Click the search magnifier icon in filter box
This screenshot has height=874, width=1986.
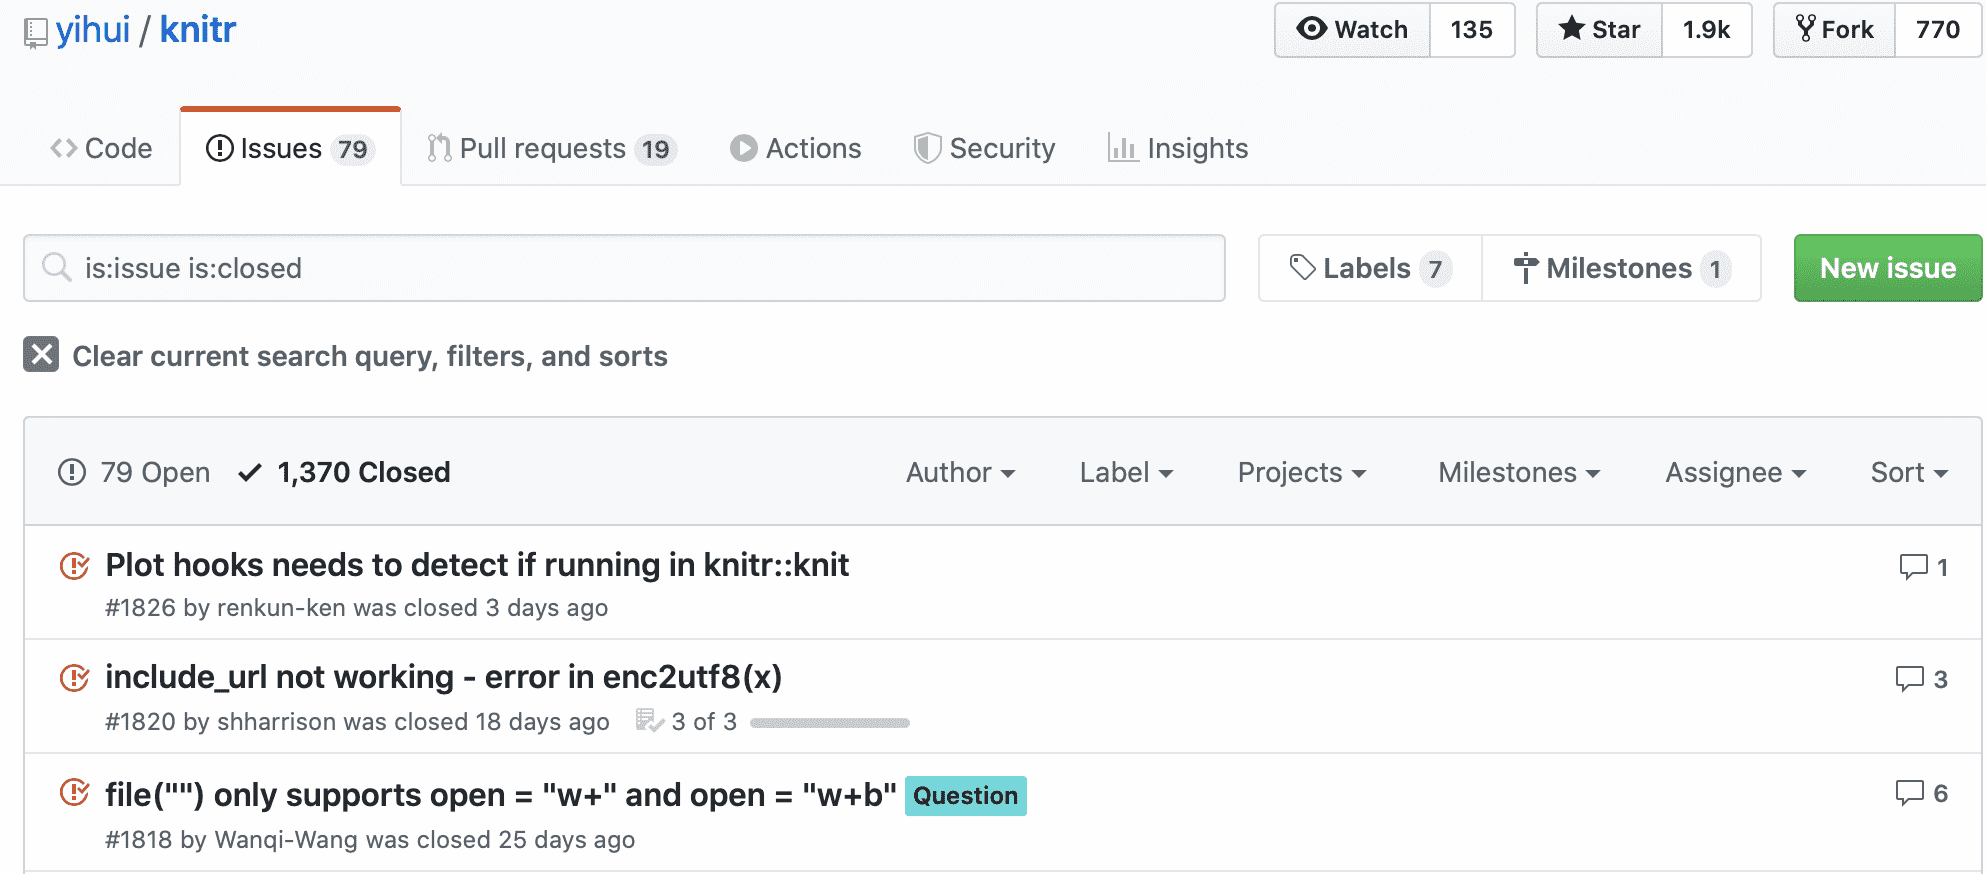(x=57, y=267)
